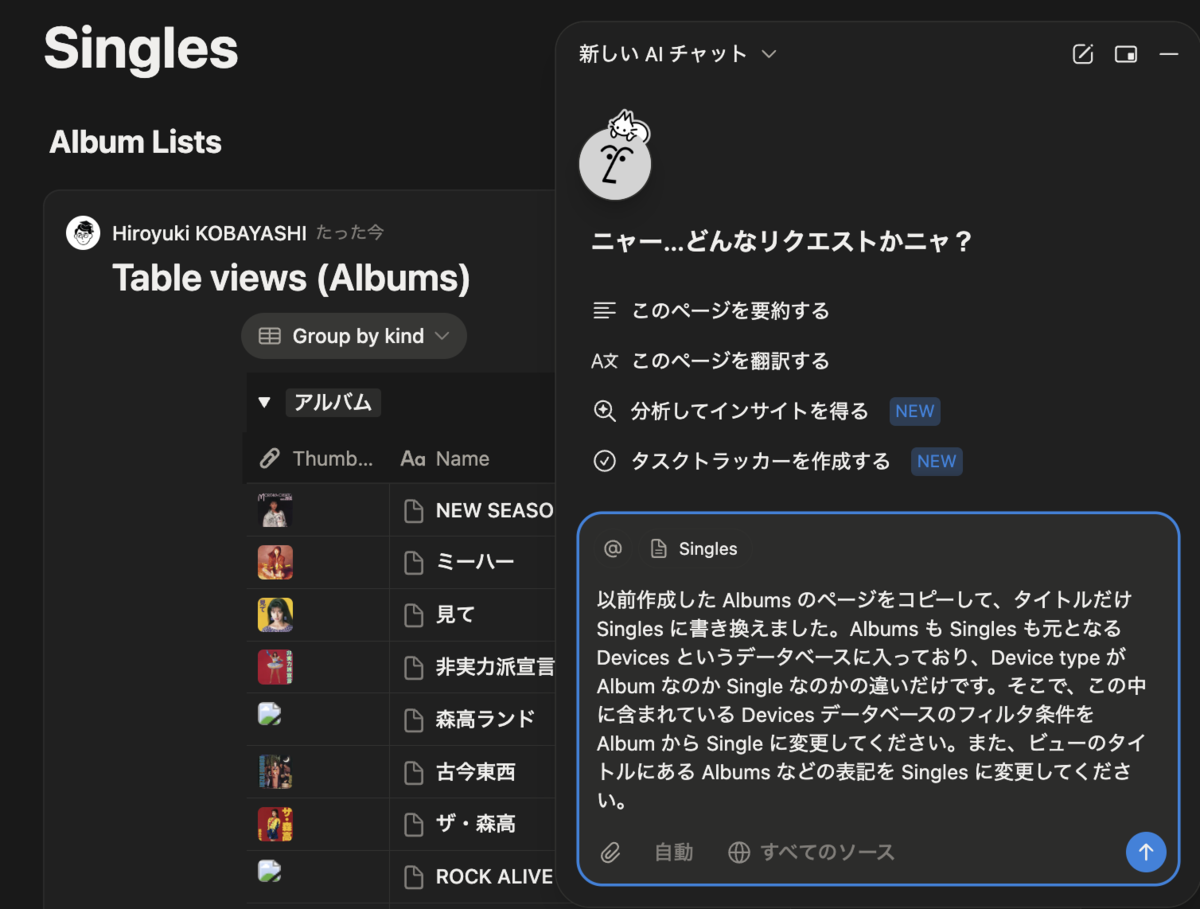The image size is (1200, 909).
Task: Minimize the AI chat panel
Action: (x=1168, y=54)
